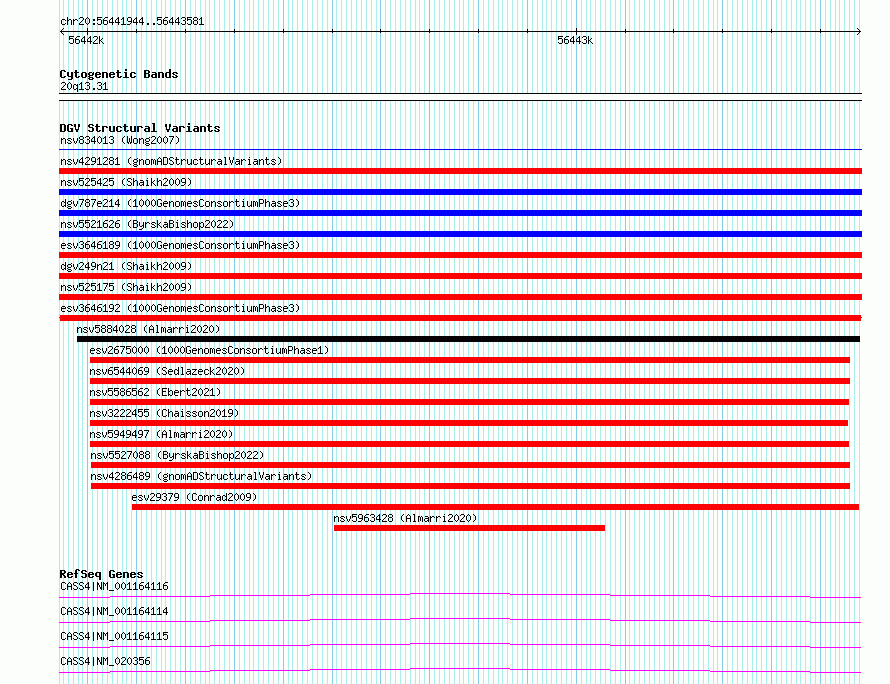Select the red bar under nsv5527088
The width and height of the screenshot is (890, 684).
470,465
